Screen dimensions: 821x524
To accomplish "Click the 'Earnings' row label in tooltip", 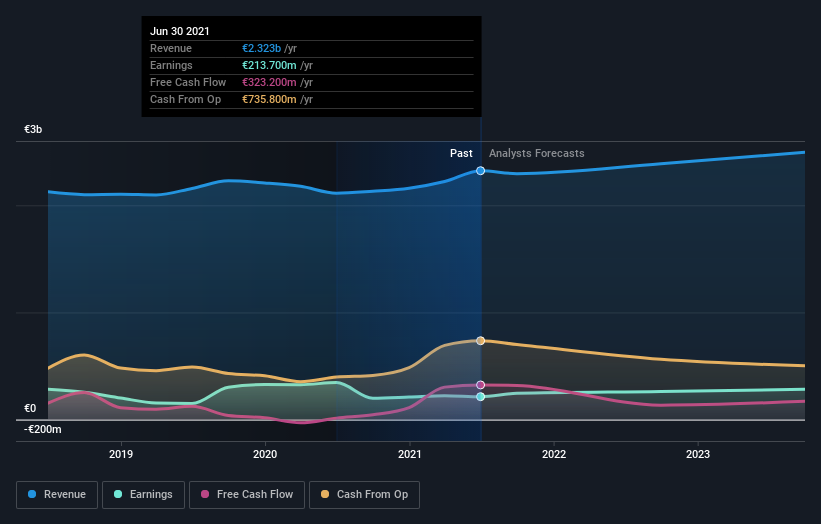I will pos(171,65).
